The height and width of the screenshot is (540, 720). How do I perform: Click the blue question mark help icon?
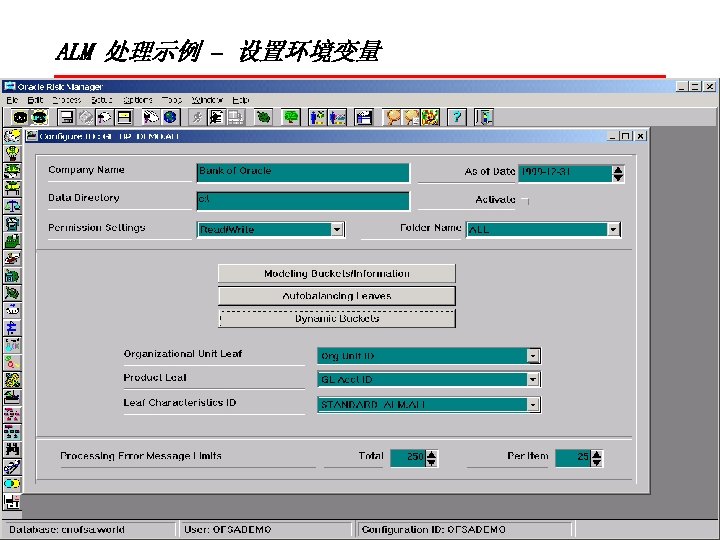click(x=456, y=118)
